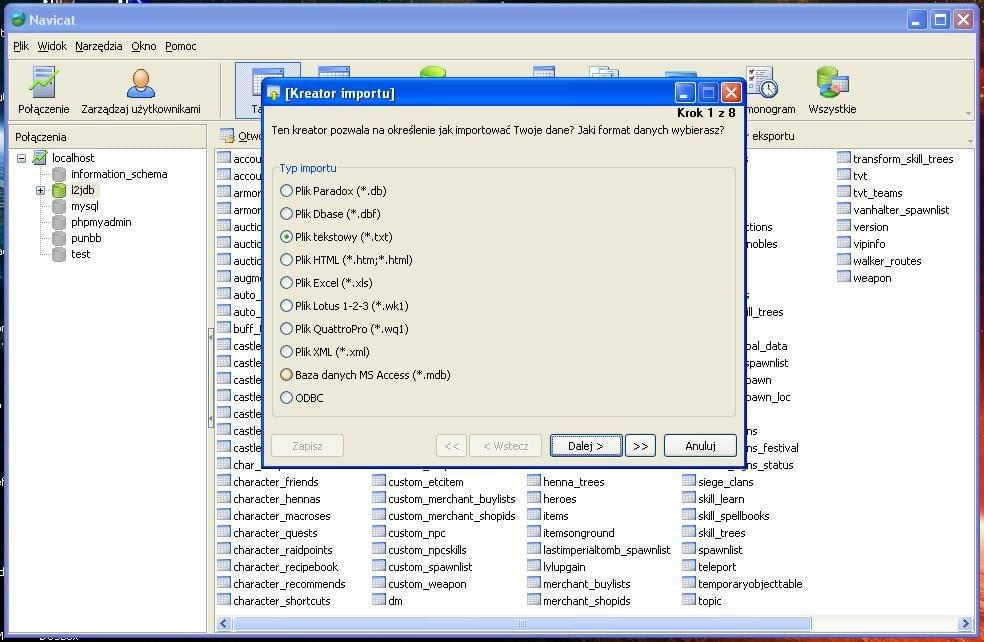The image size is (984, 642).
Task: Select the character_shortcuts table
Action: click(x=282, y=601)
